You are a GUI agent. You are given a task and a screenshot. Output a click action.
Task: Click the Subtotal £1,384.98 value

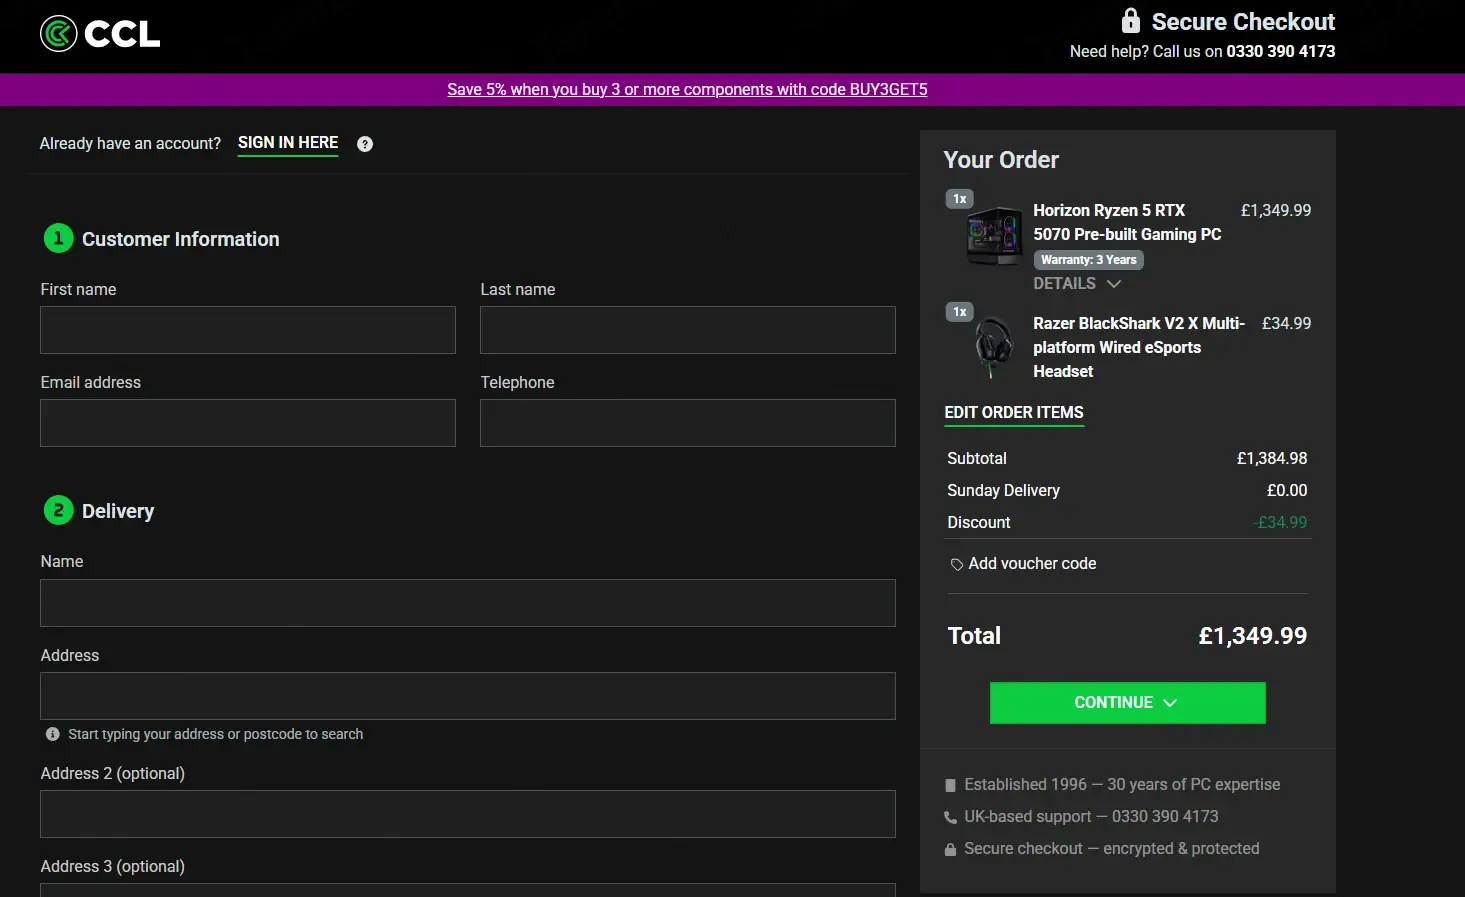point(1272,458)
